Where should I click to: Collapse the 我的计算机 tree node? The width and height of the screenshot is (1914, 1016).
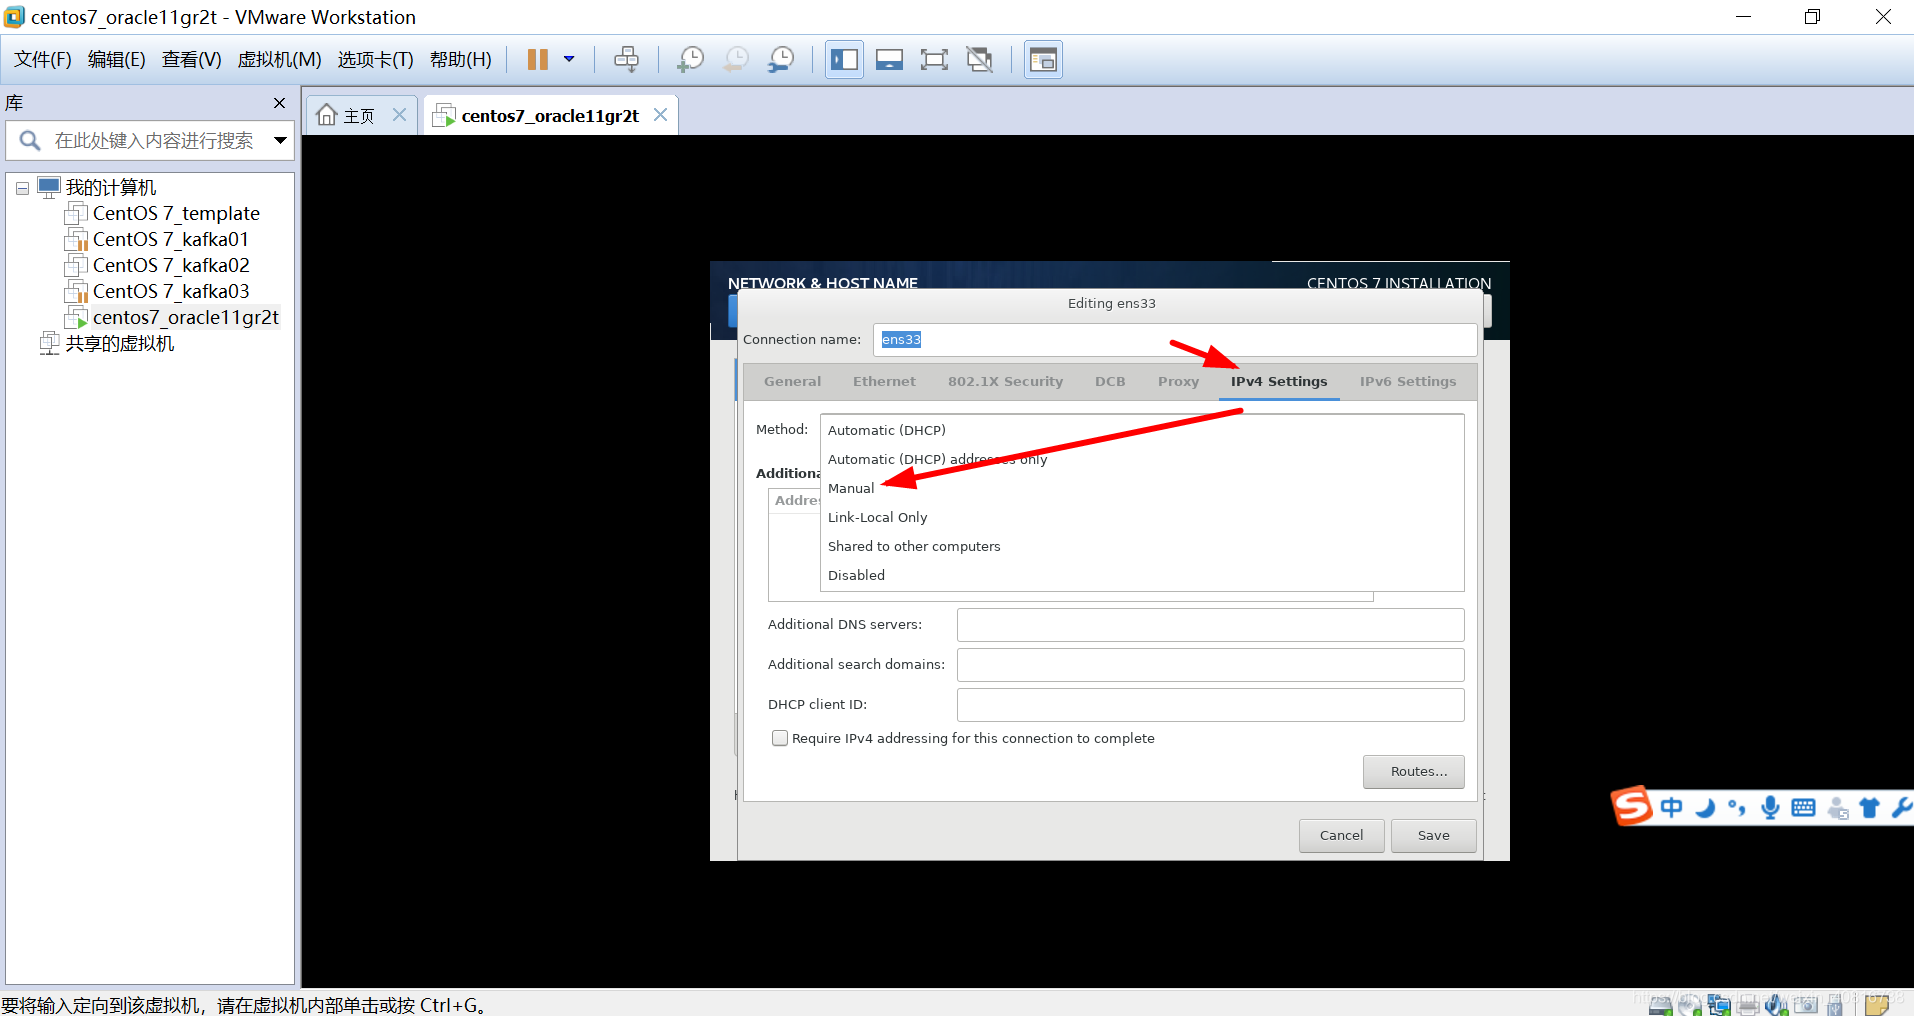22,188
